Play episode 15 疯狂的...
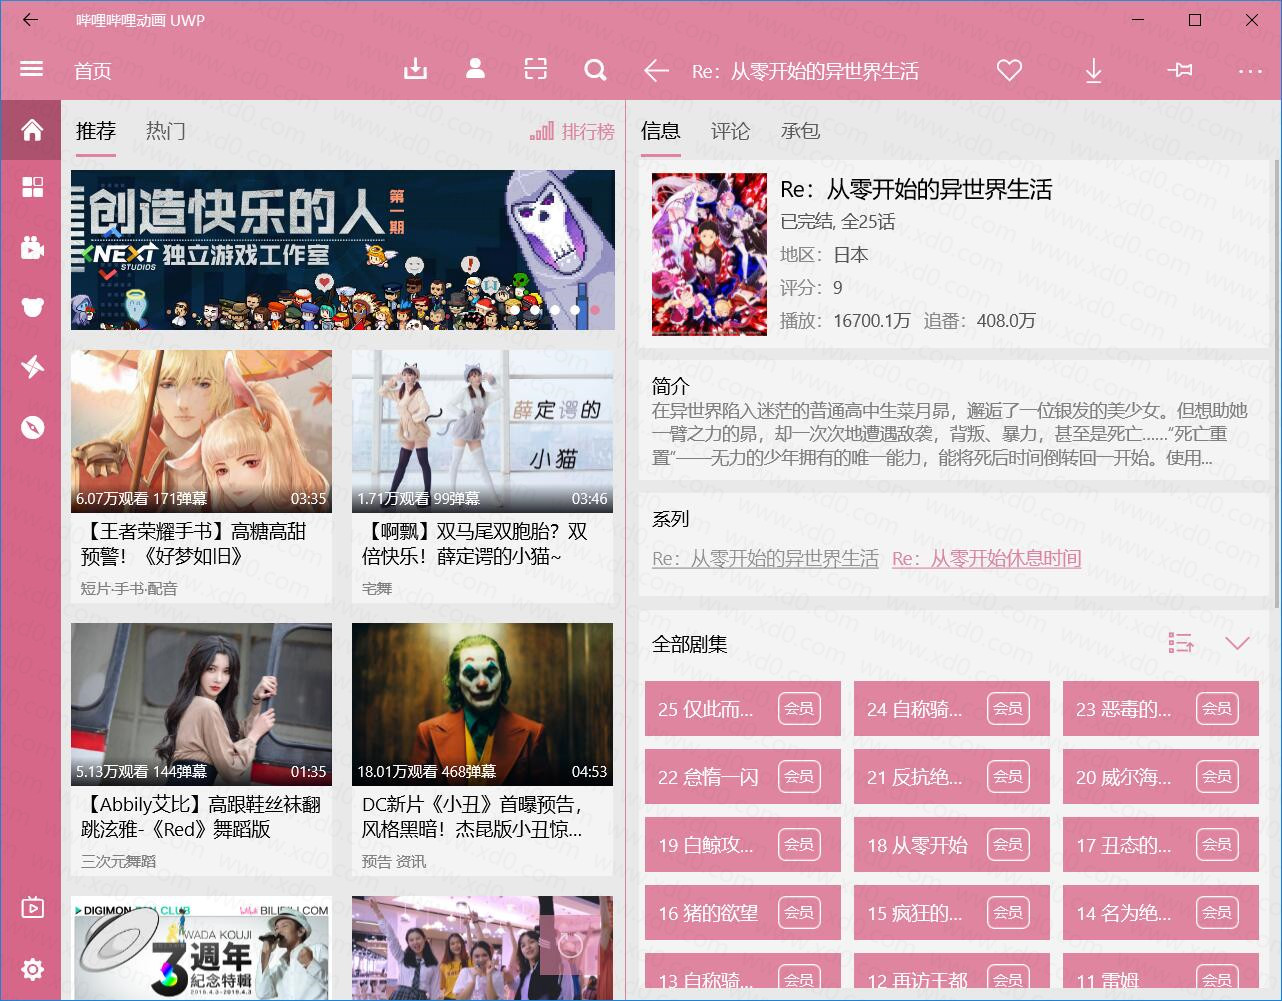This screenshot has height=1001, width=1282. coord(952,913)
